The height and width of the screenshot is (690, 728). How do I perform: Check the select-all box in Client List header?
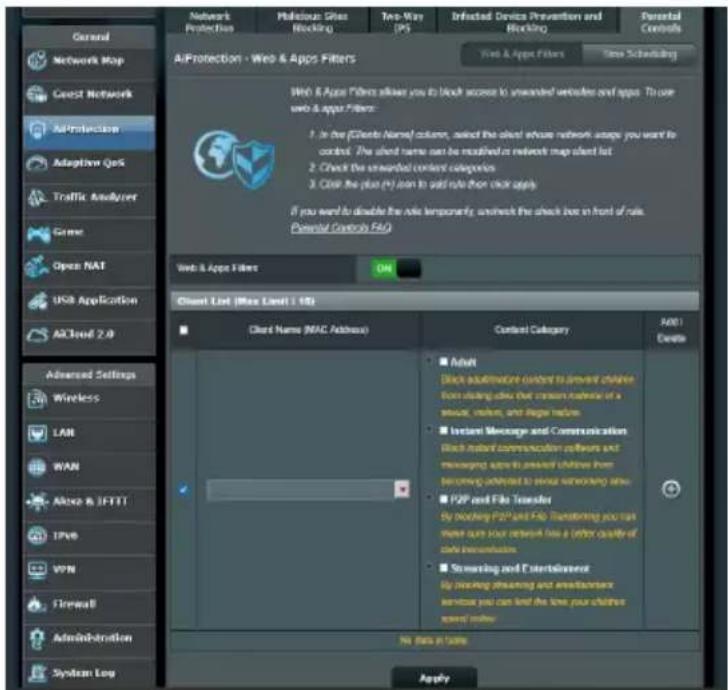(184, 330)
